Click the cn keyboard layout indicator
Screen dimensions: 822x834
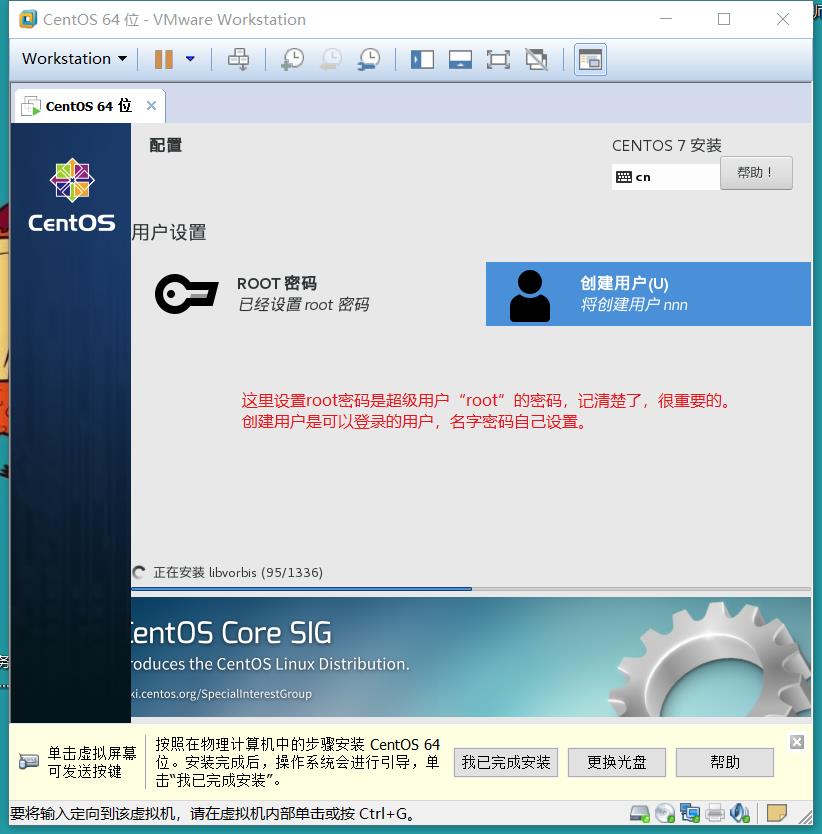click(x=666, y=177)
